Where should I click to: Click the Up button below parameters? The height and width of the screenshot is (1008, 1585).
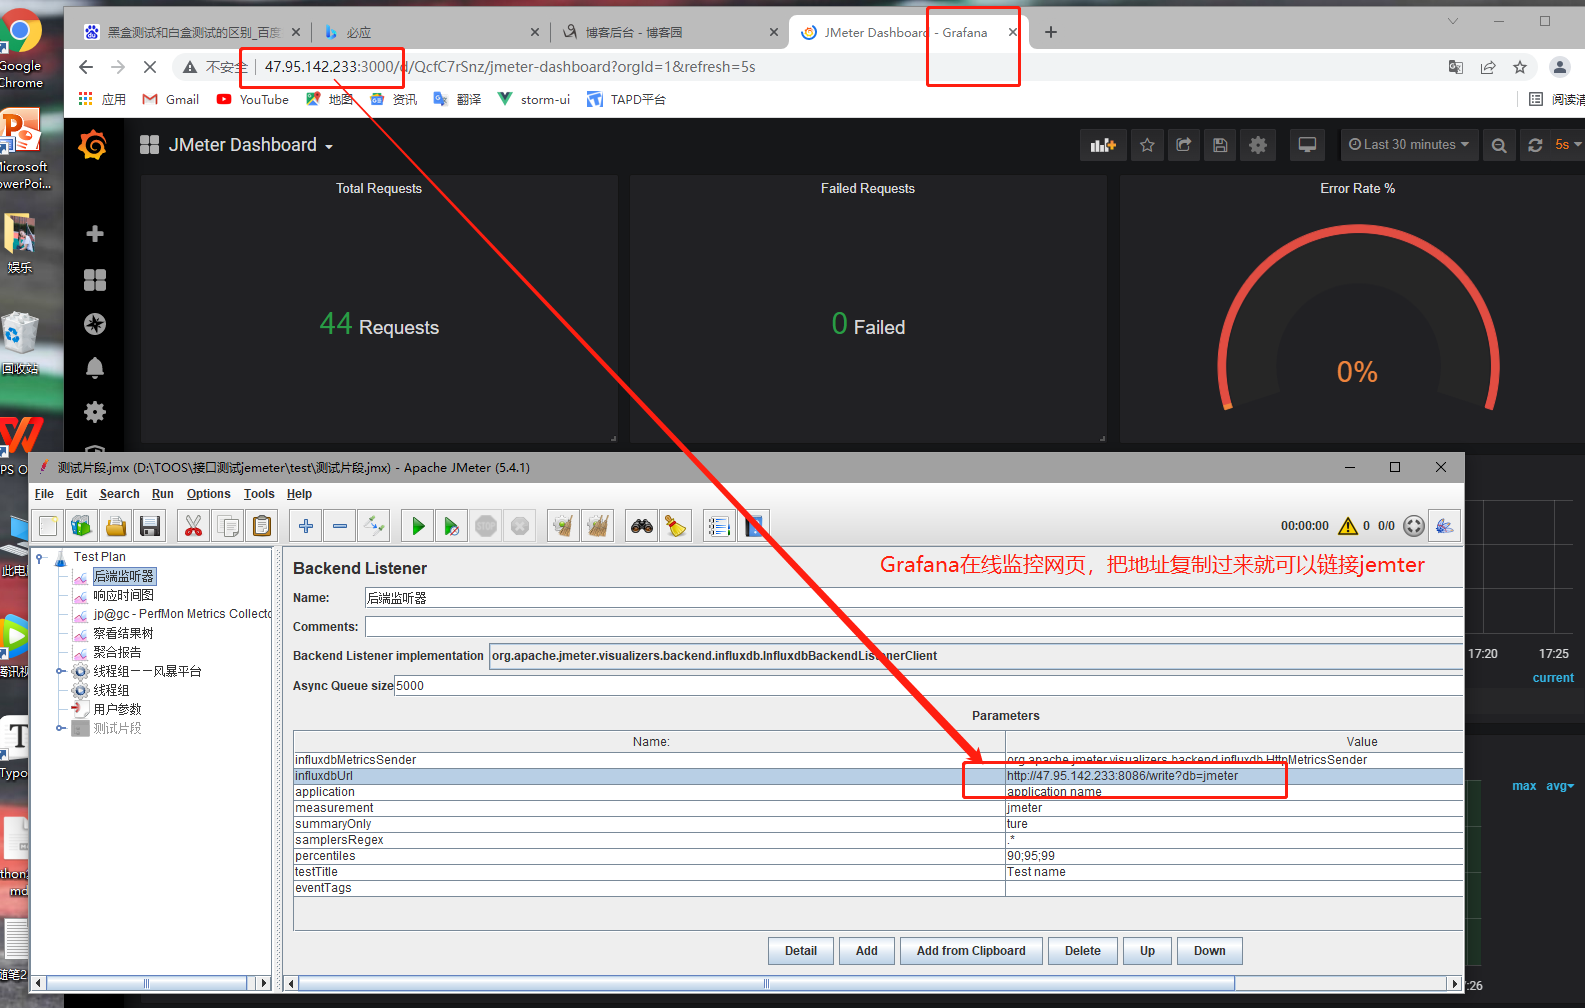coord(1147,951)
